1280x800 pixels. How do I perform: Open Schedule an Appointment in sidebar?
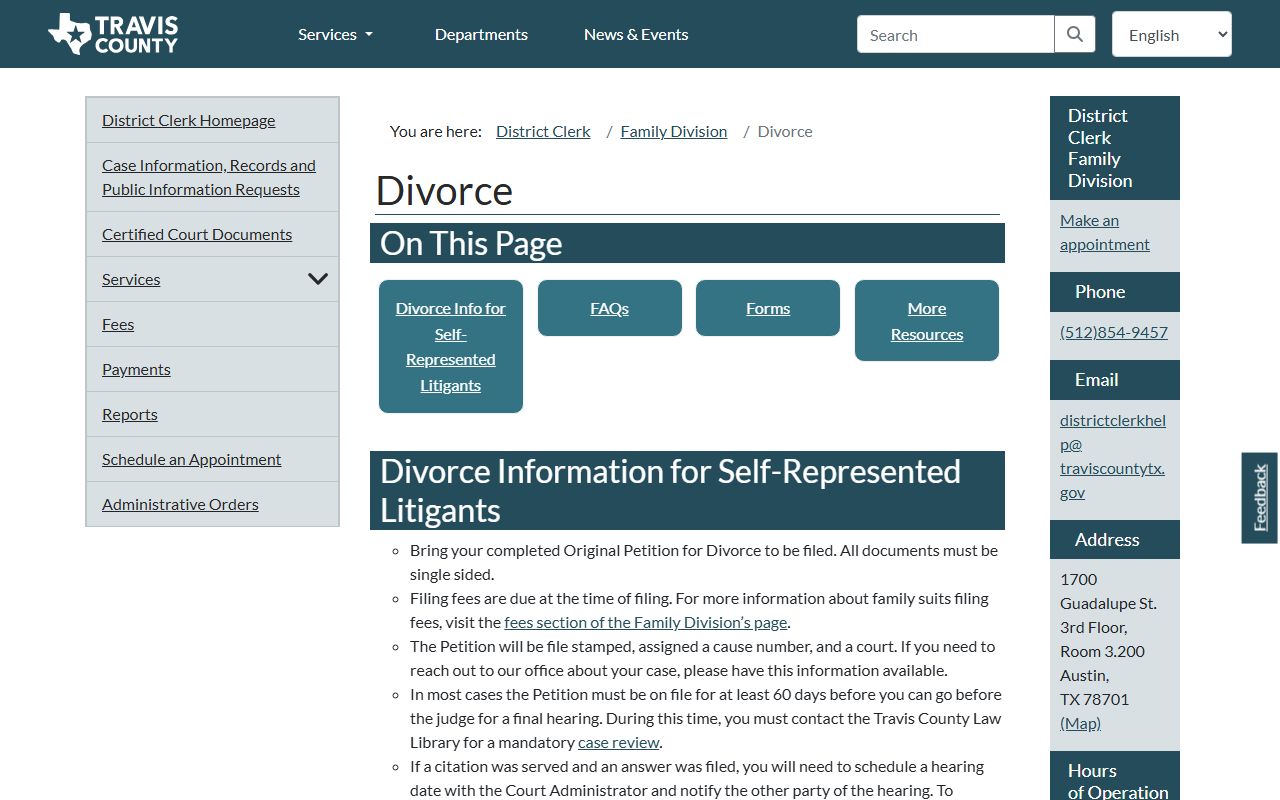pos(191,459)
